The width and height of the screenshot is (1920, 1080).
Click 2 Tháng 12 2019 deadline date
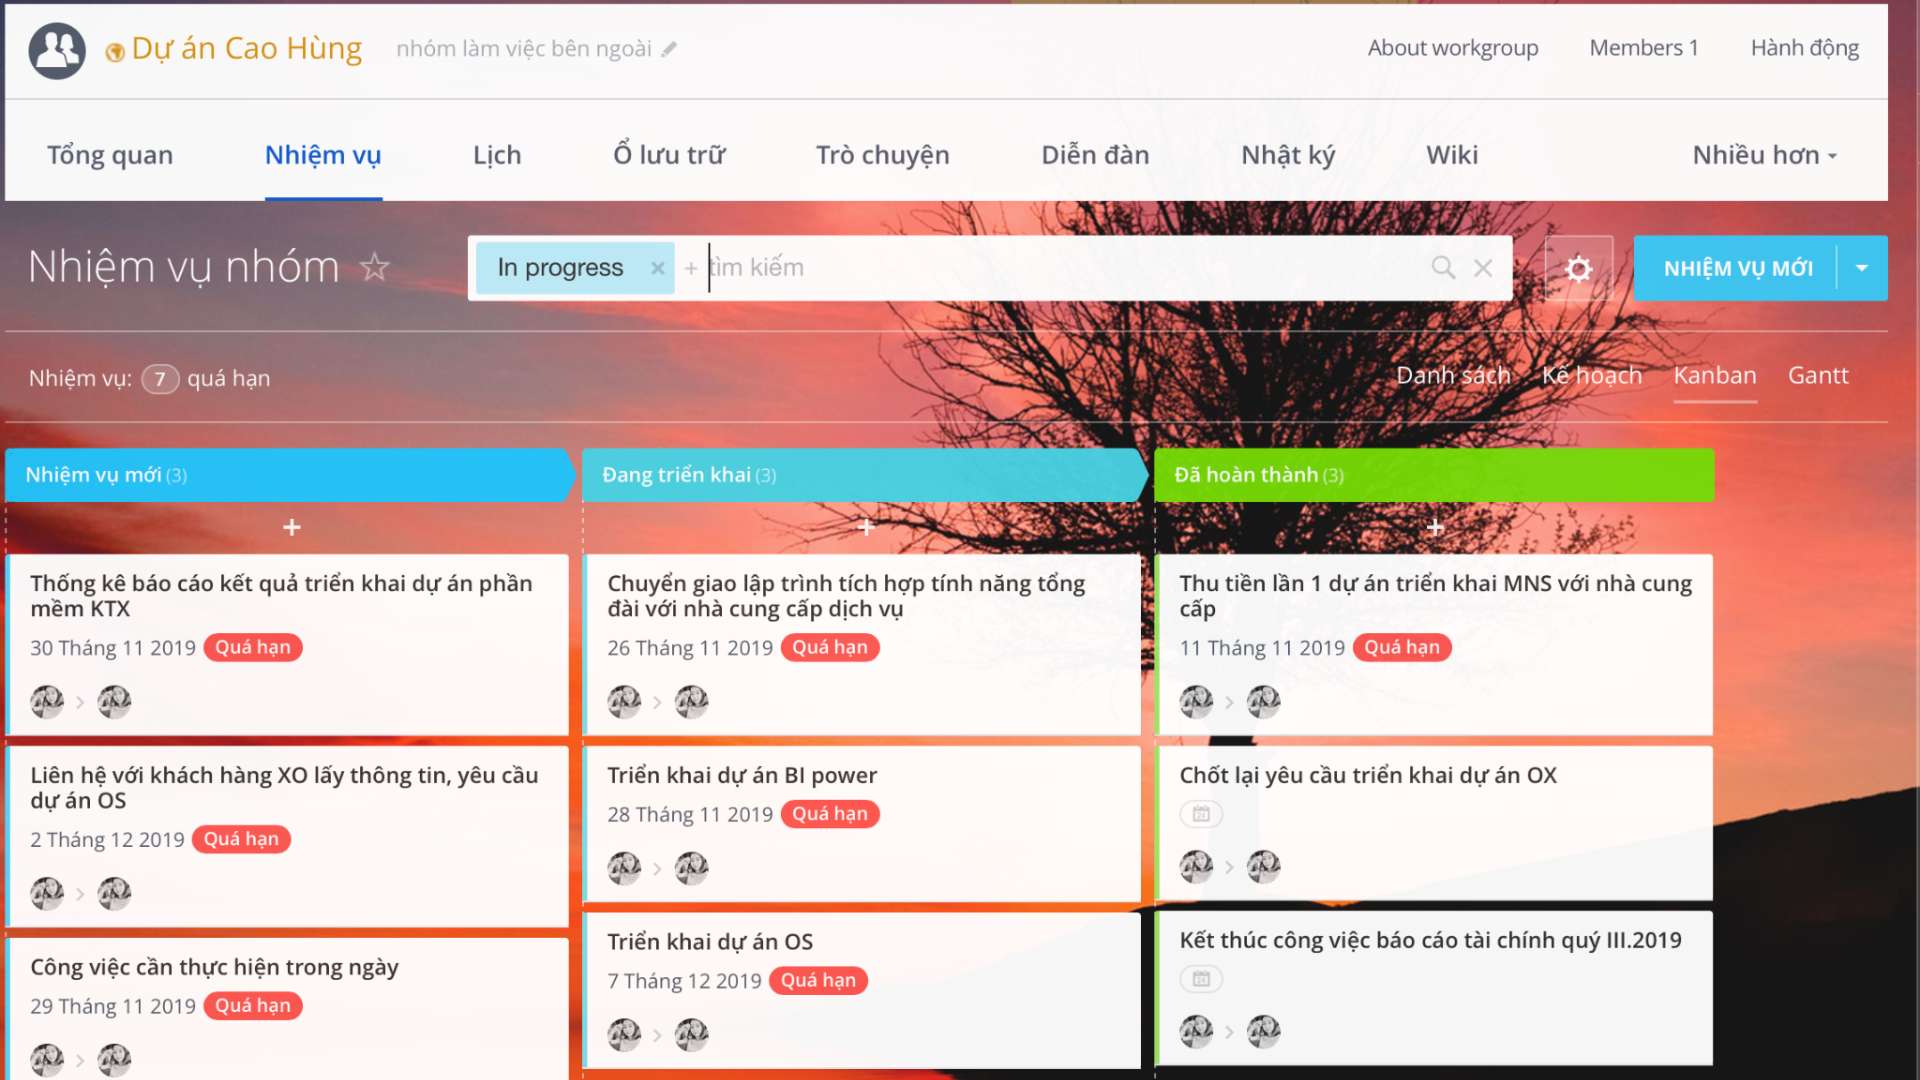[107, 840]
